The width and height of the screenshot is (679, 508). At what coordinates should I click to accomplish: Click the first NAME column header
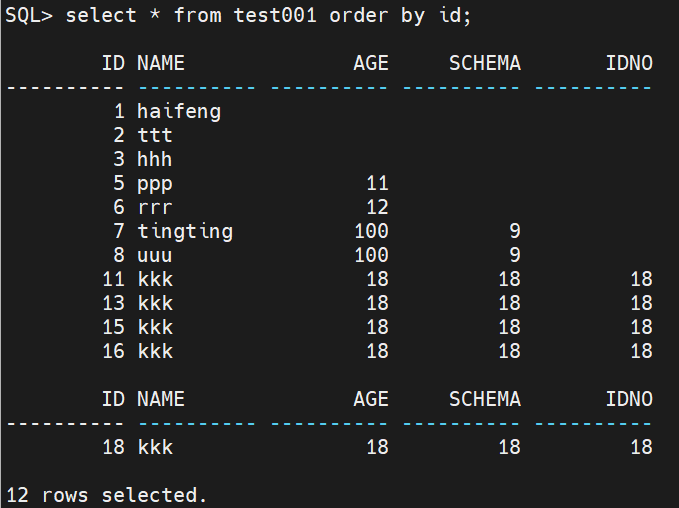point(161,64)
